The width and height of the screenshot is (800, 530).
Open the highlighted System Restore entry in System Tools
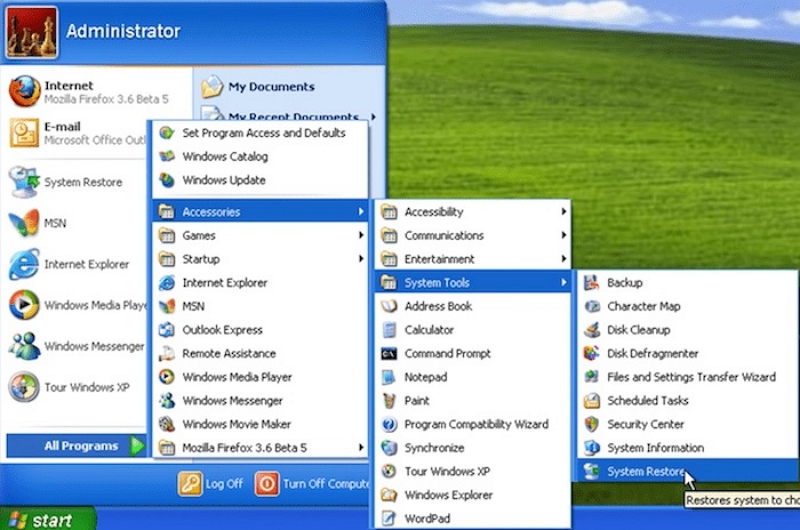click(687, 471)
